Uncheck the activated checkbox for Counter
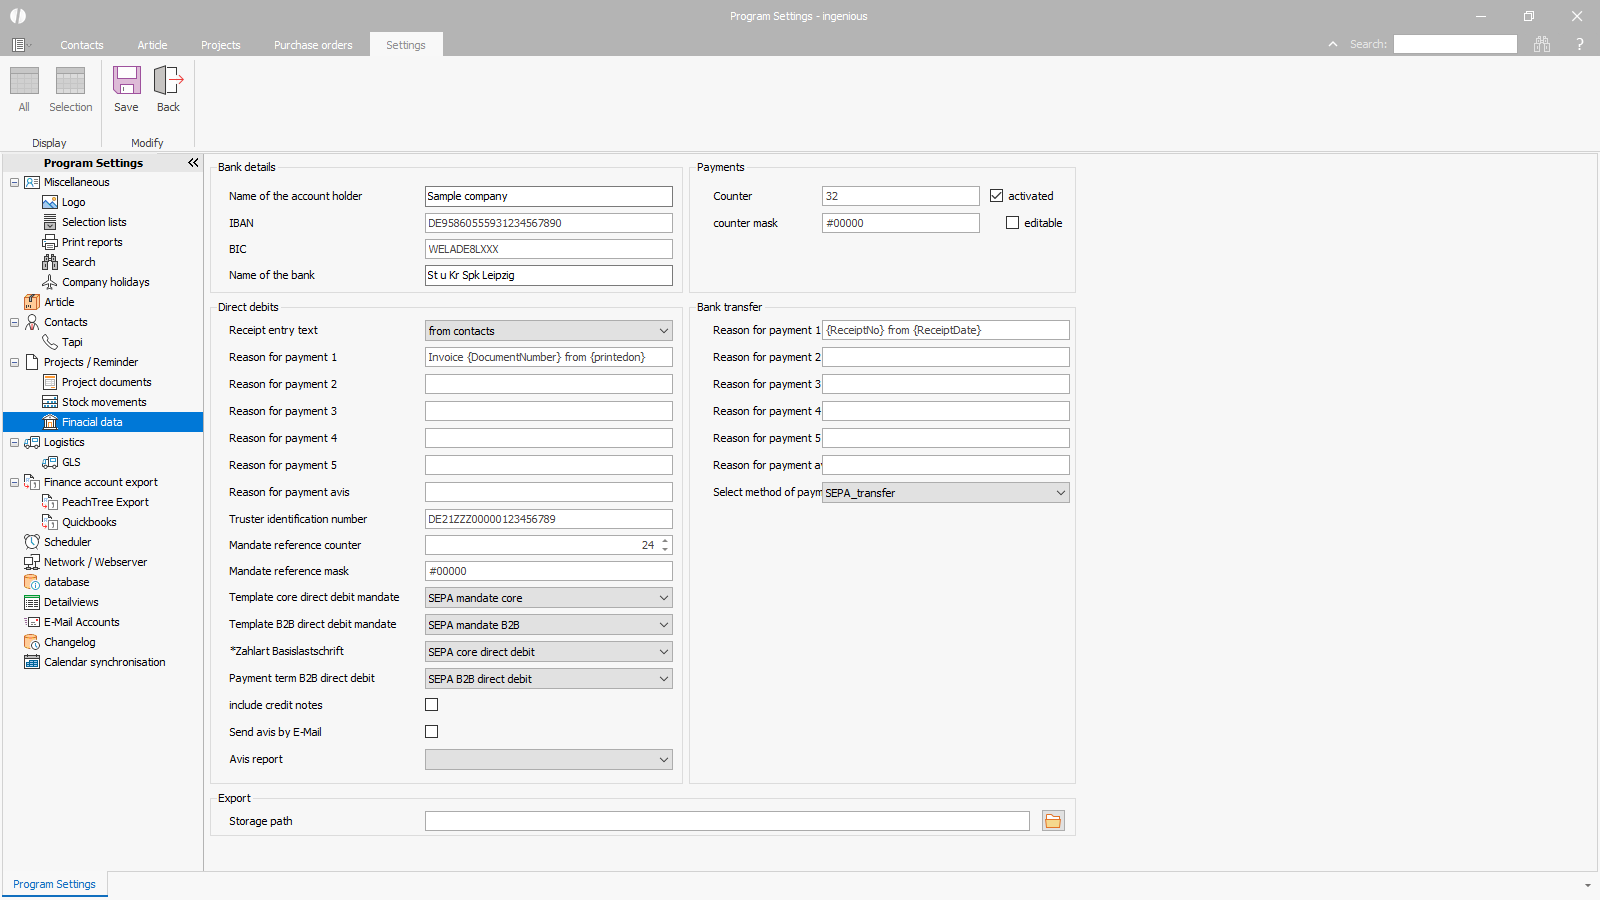This screenshot has height=900, width=1600. pos(996,196)
